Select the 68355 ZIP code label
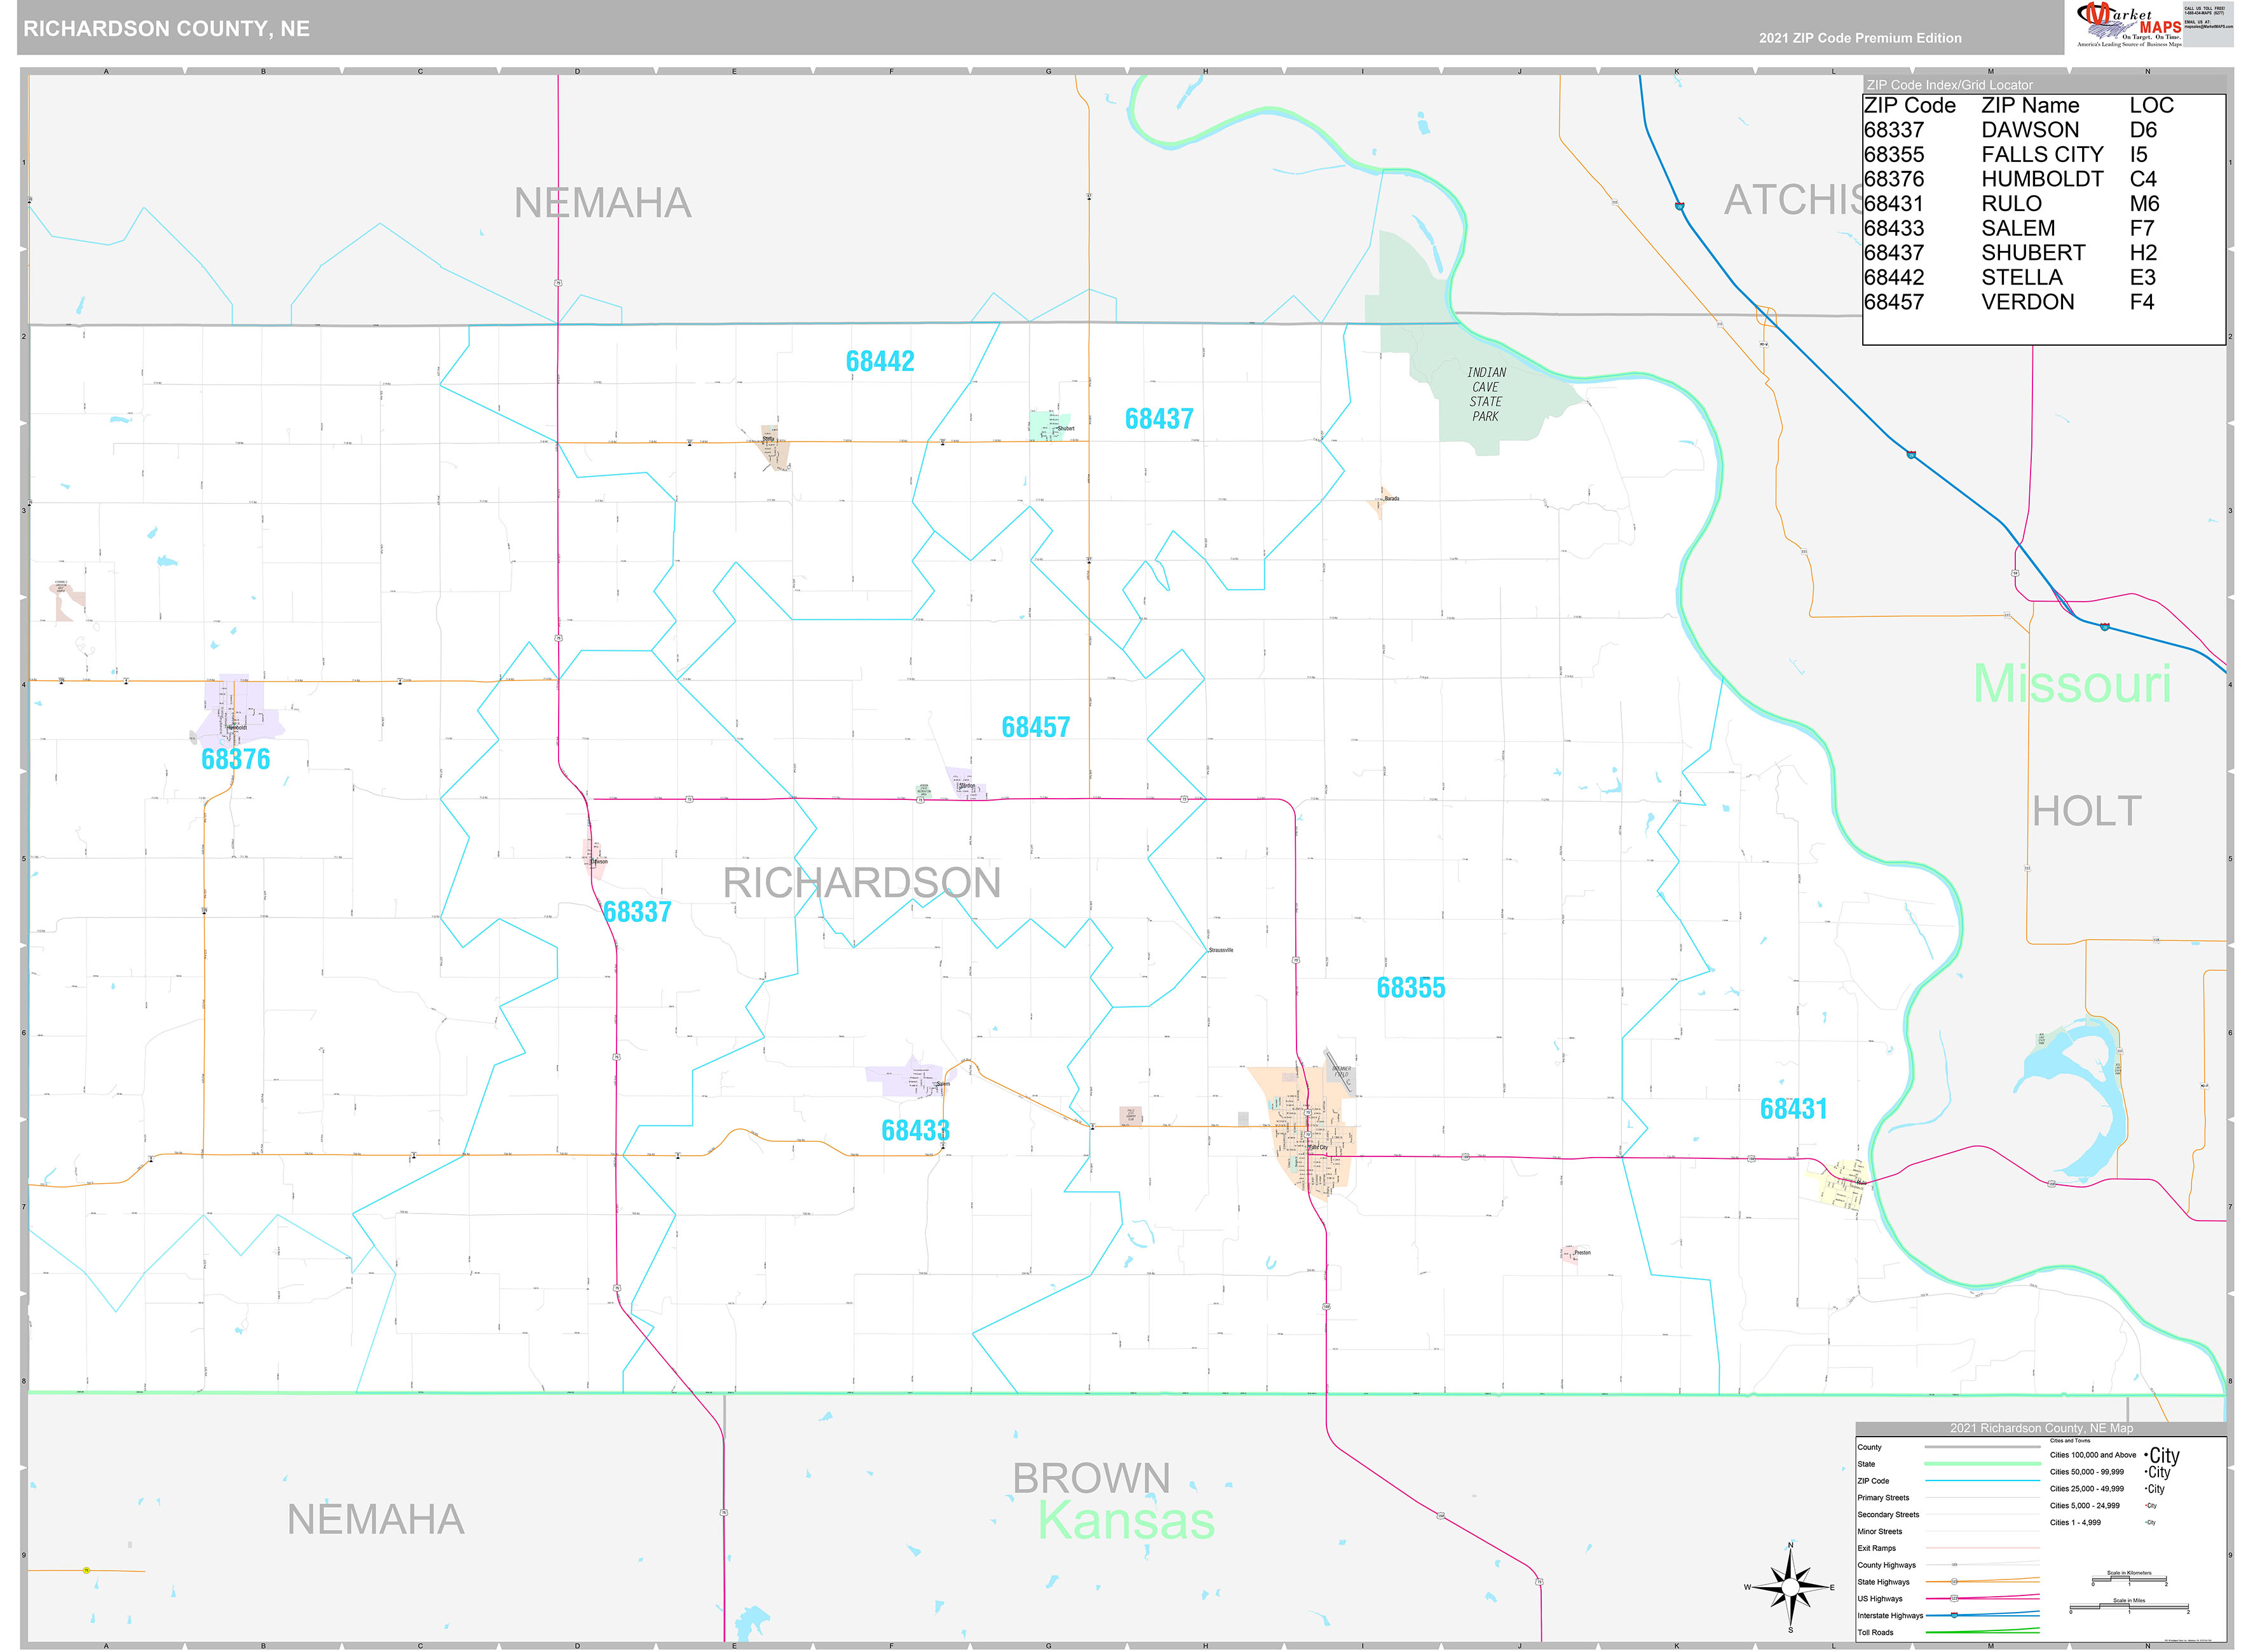Image resolution: width=2253 pixels, height=1652 pixels. pyautogui.click(x=1410, y=988)
